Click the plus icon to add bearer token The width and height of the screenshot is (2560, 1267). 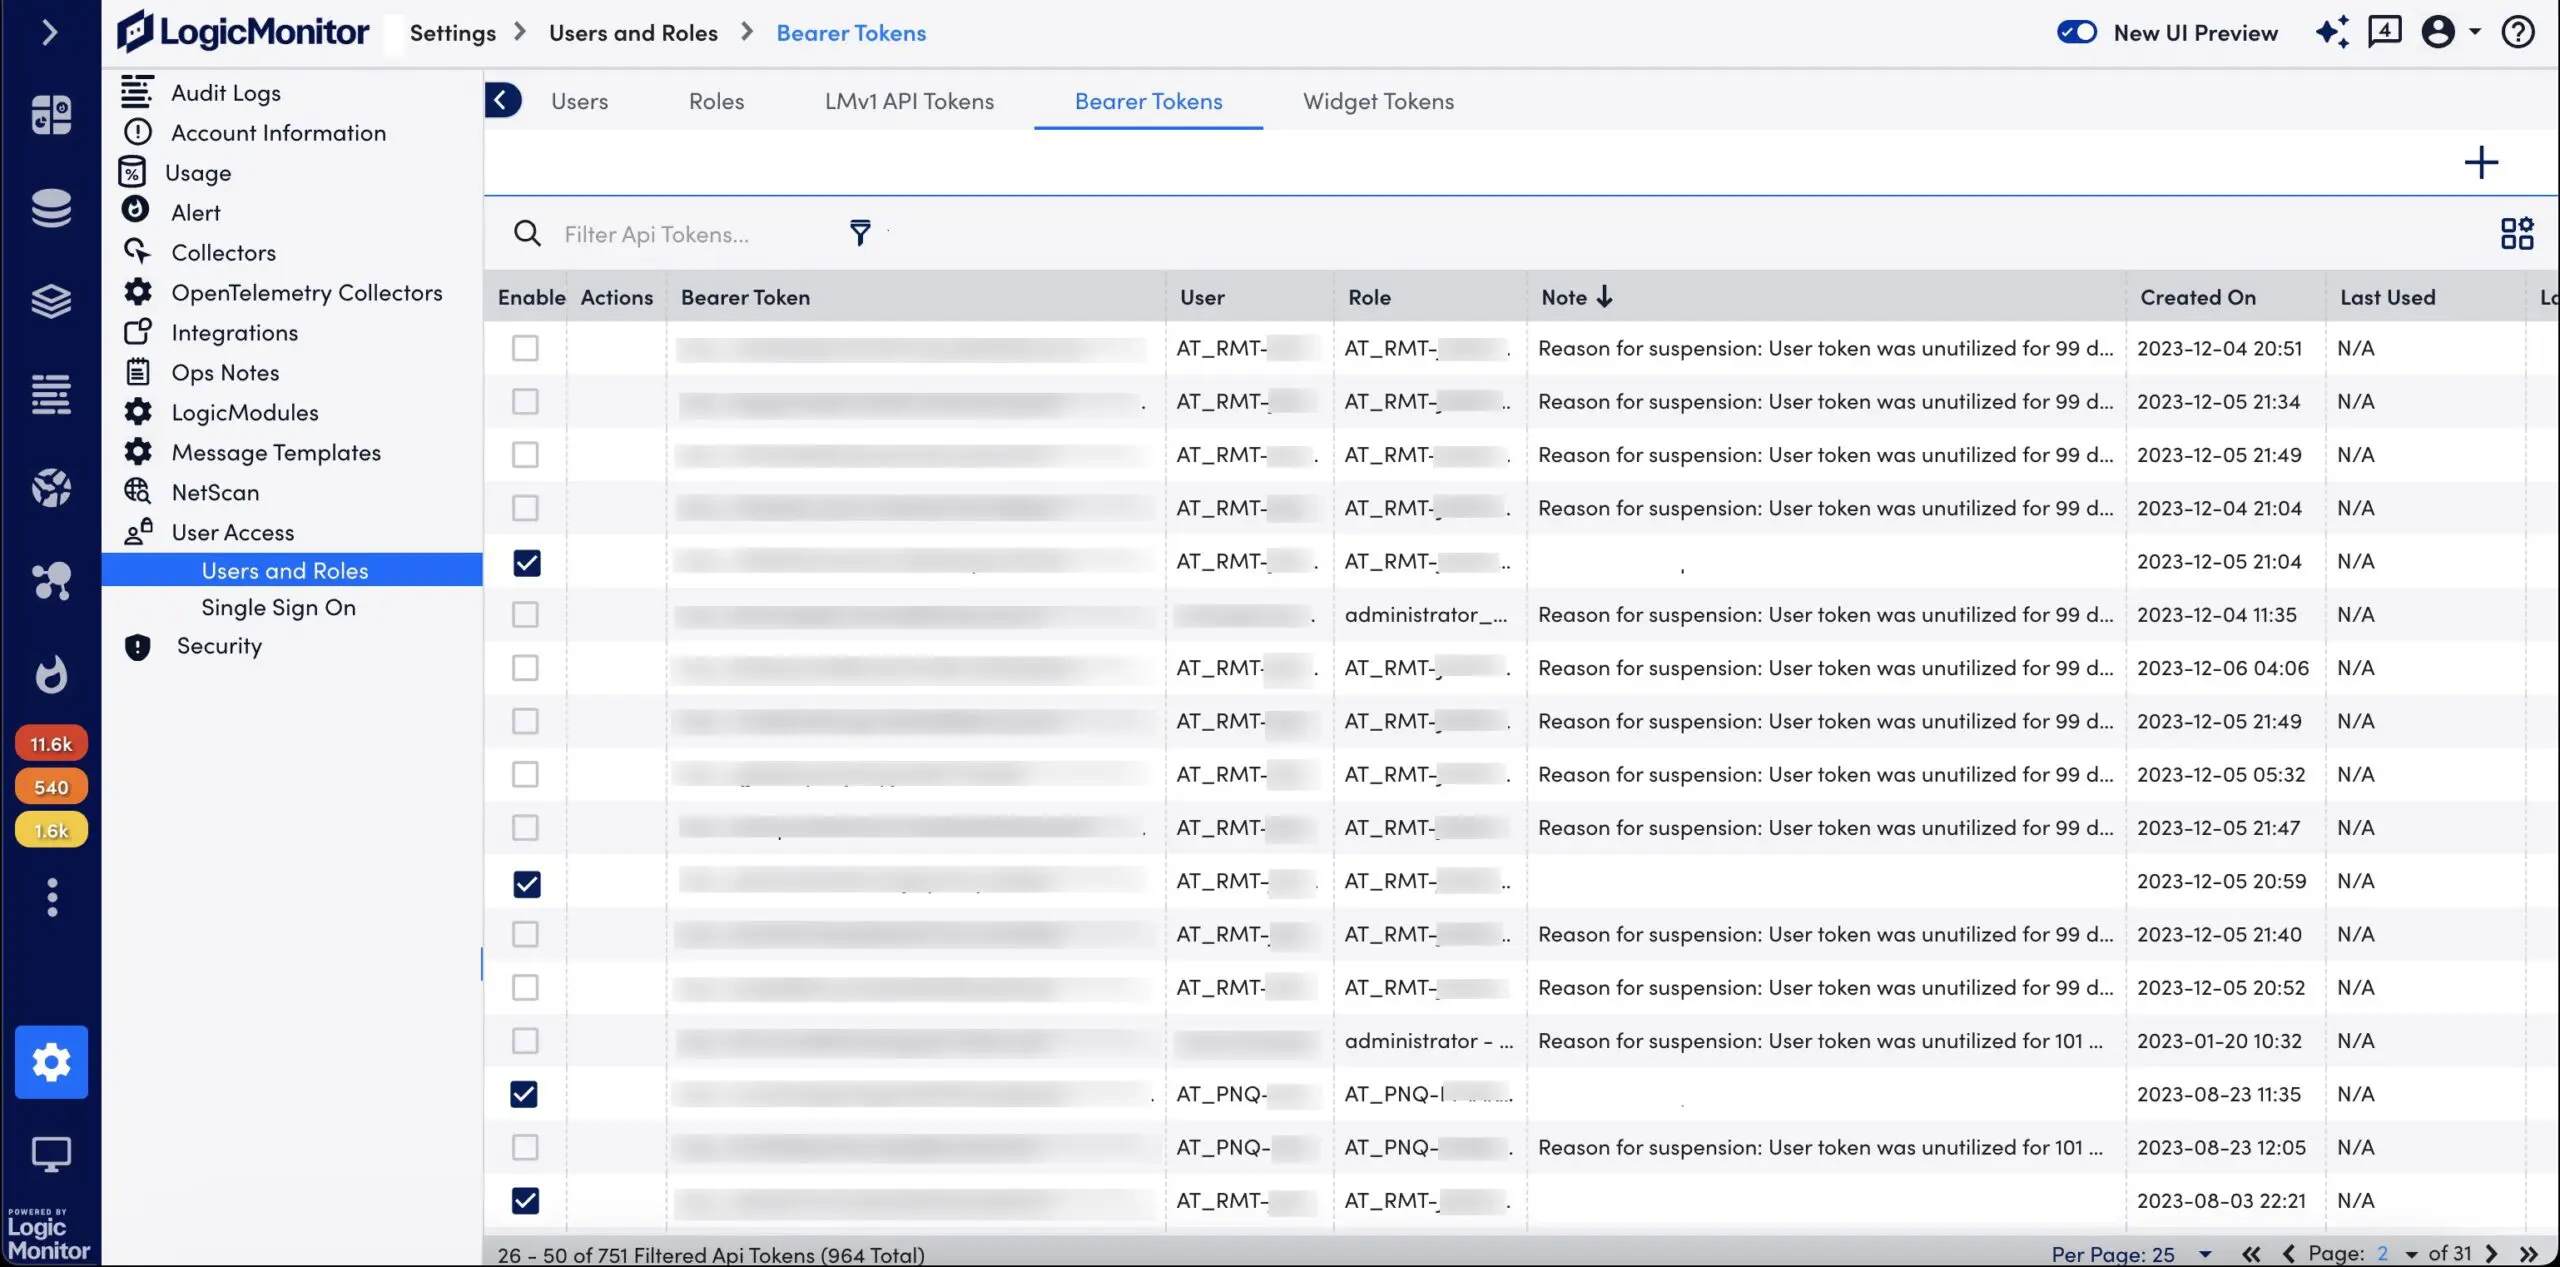pyautogui.click(x=2480, y=163)
